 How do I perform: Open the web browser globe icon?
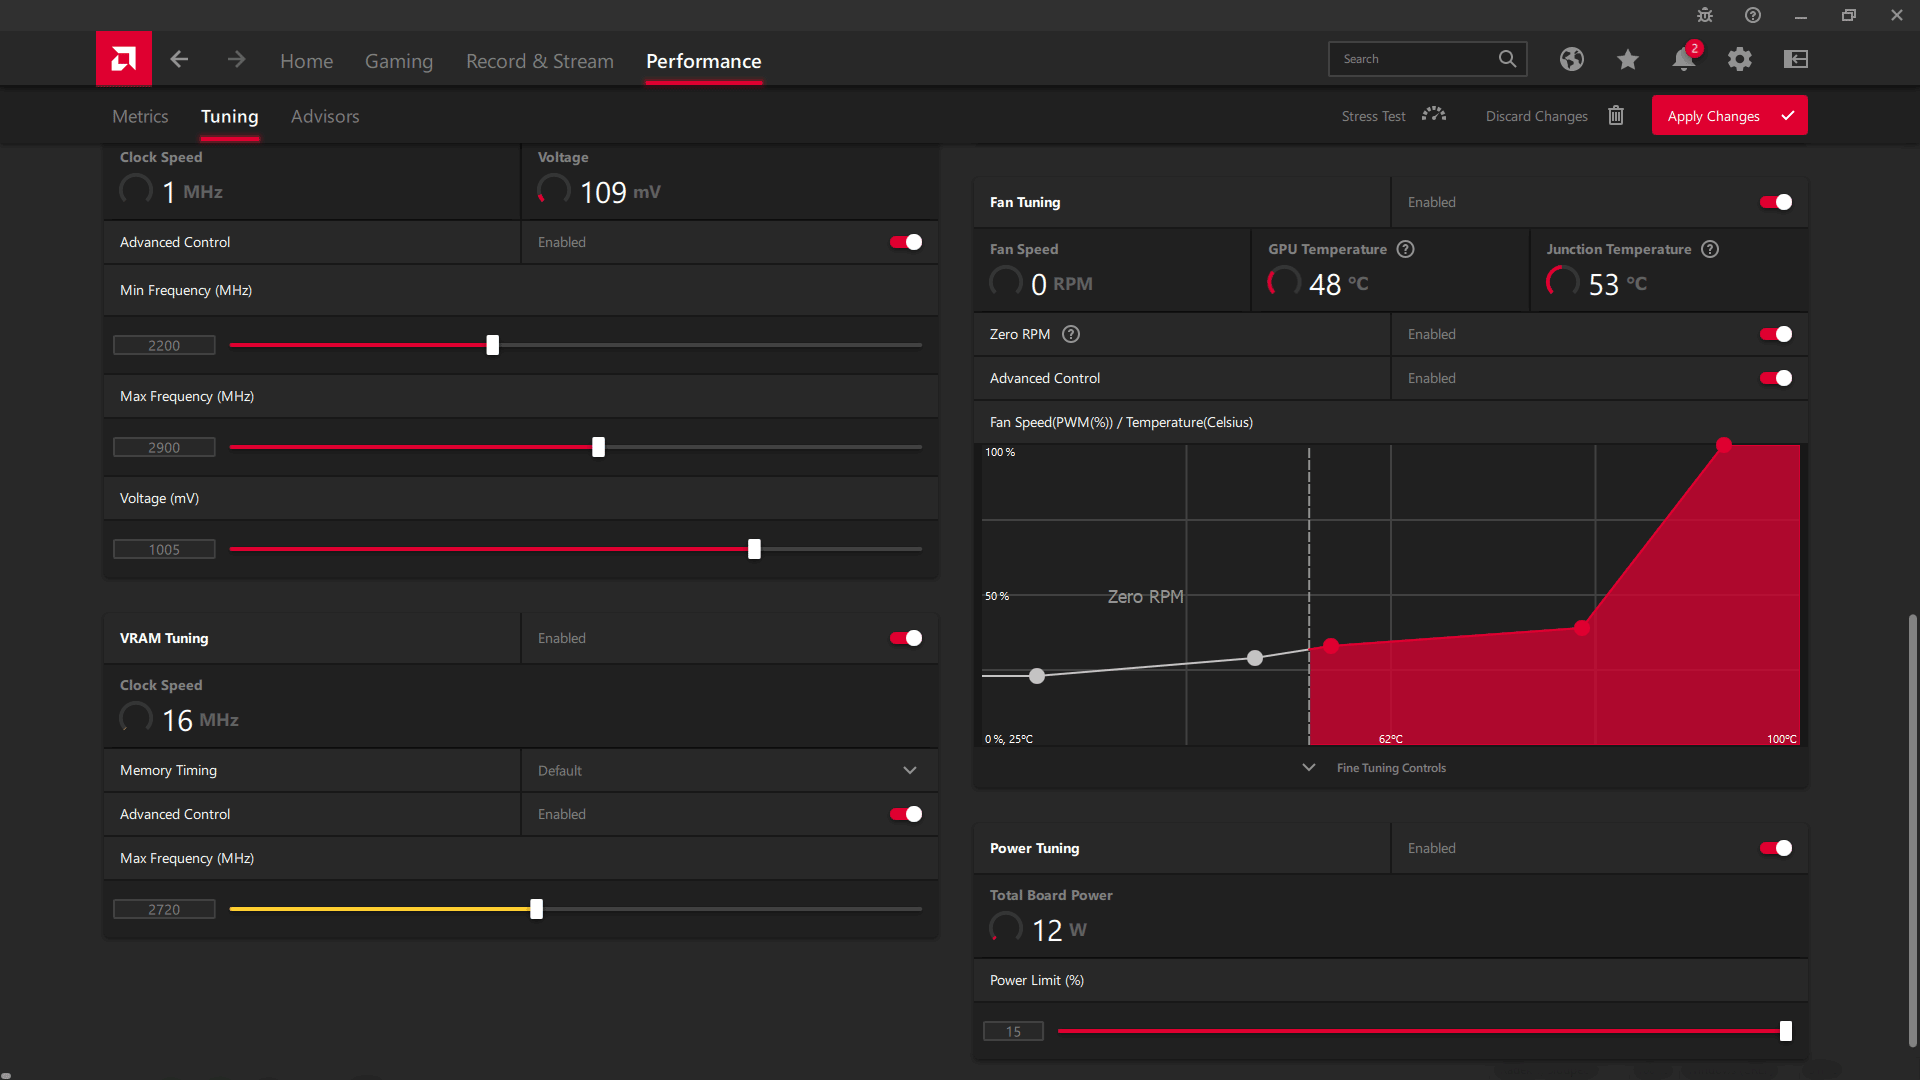(1572, 59)
